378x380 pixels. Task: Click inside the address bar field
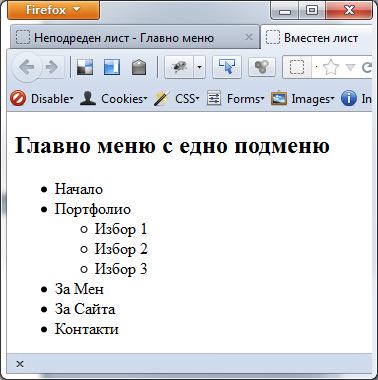pyautogui.click(x=327, y=68)
